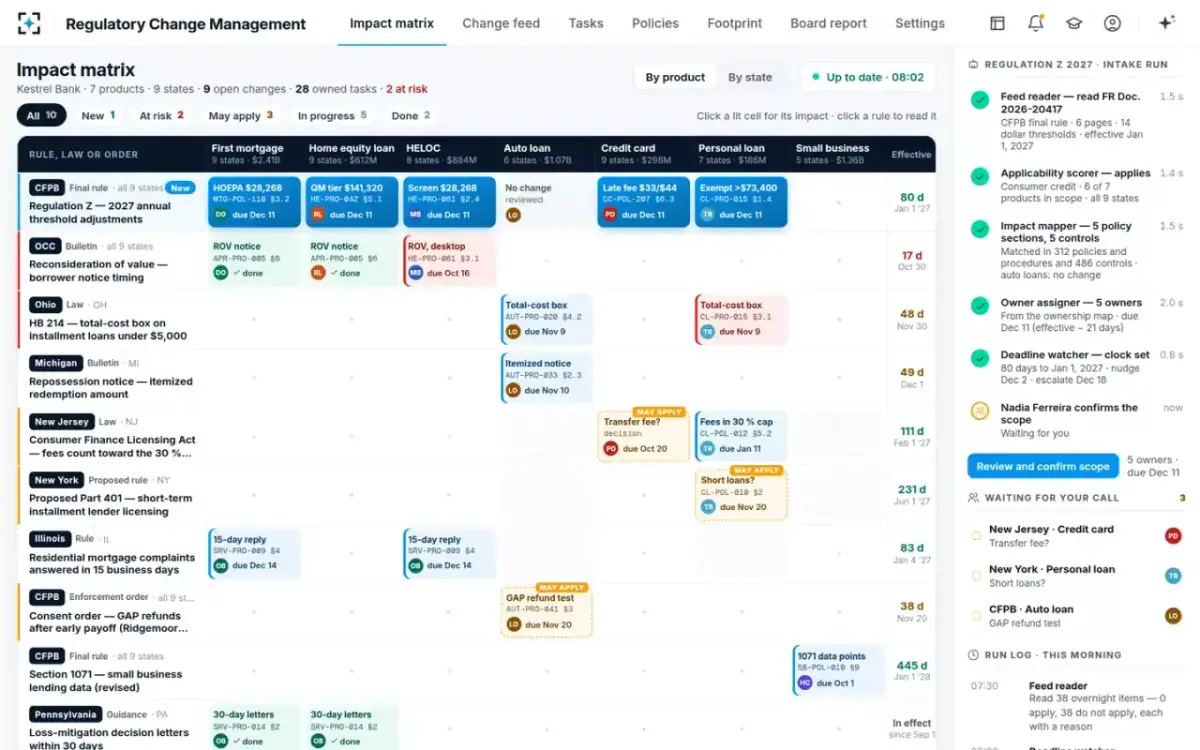Filter by All 10 changes

click(x=42, y=116)
